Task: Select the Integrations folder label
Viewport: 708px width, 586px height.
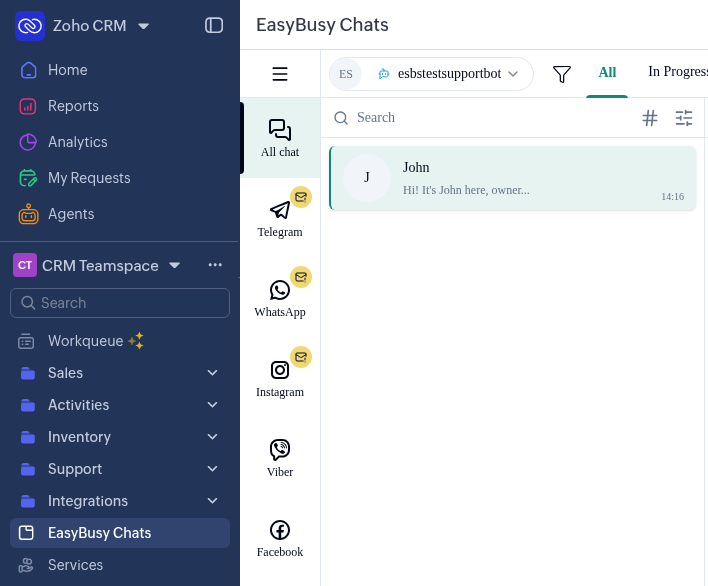Action: click(88, 501)
